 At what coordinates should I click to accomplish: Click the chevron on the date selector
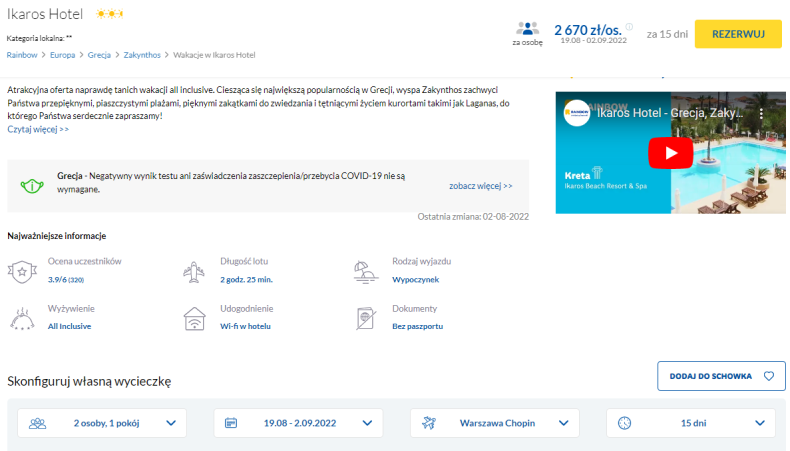coord(367,423)
